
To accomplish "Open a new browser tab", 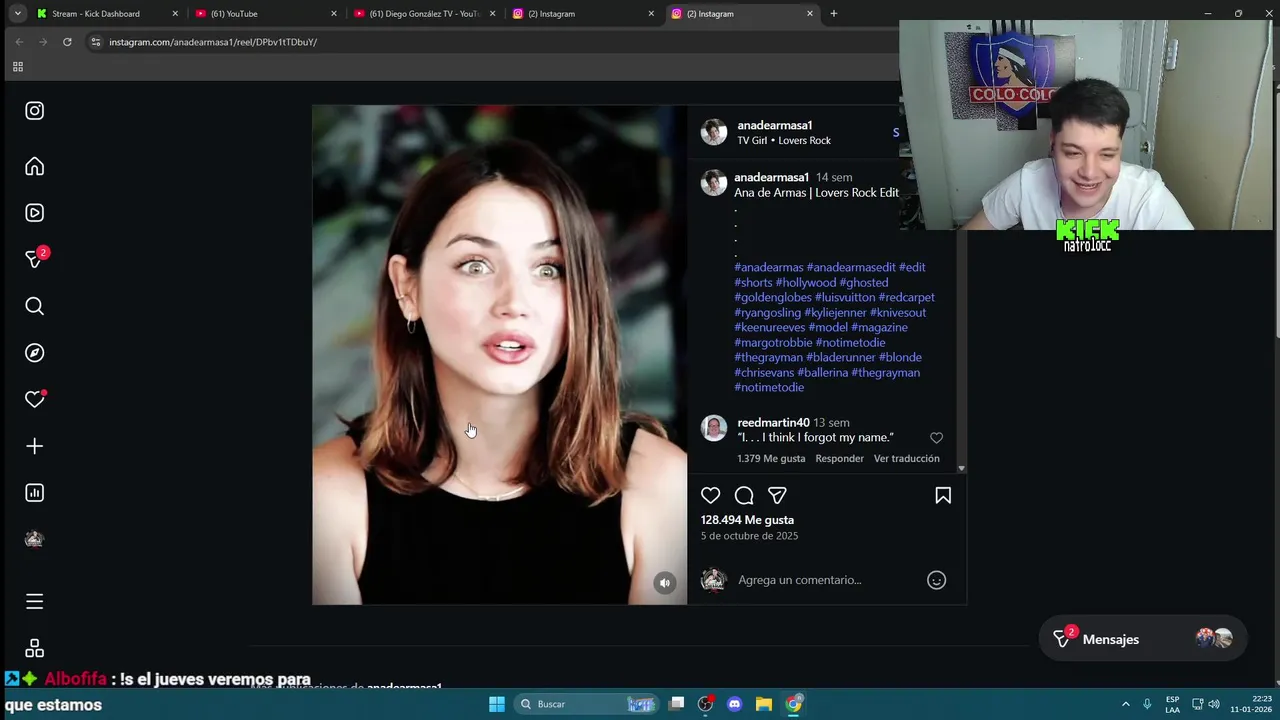I will coord(834,14).
